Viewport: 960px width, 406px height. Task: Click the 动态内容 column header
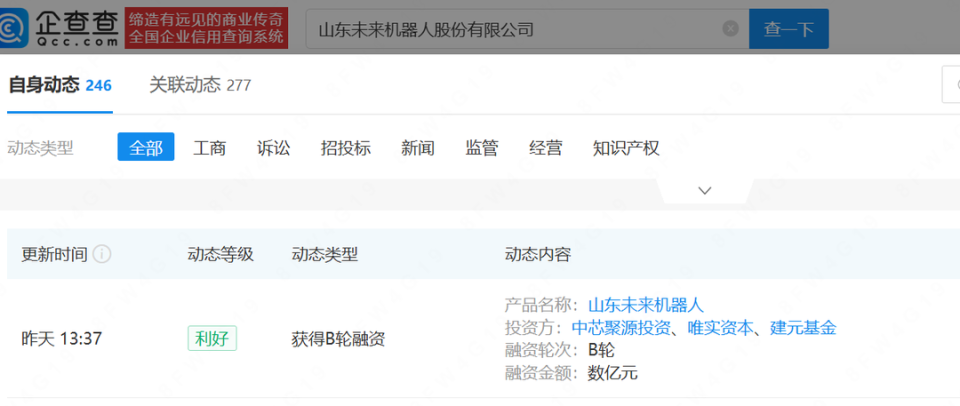coord(538,254)
